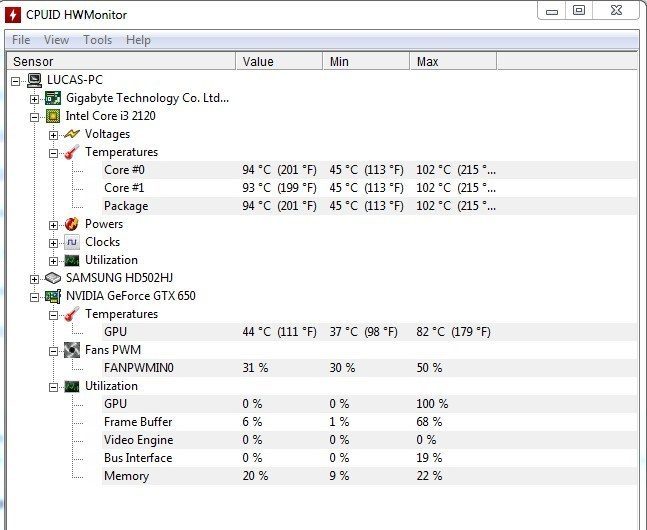
Task: Expand the Powers node
Action: point(53,225)
